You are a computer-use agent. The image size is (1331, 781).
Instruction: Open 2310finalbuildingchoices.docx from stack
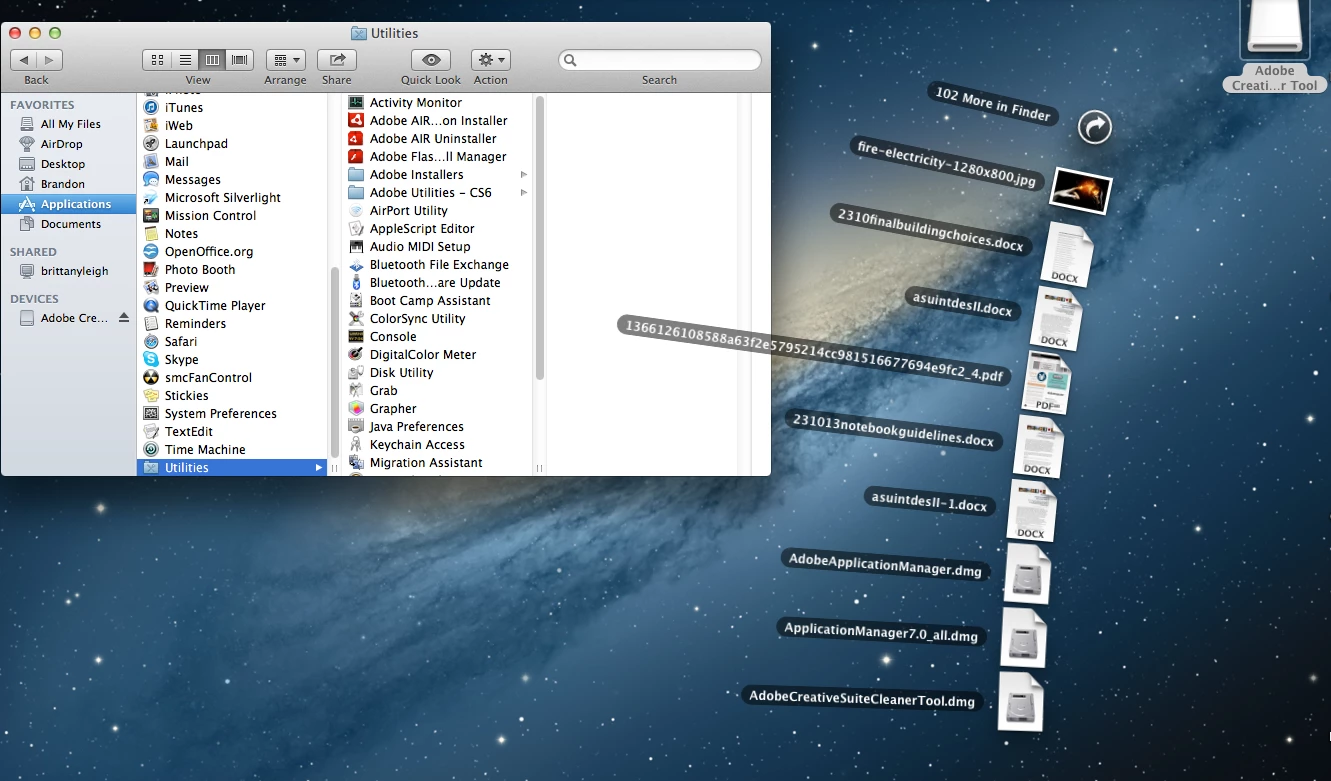click(x=1067, y=255)
